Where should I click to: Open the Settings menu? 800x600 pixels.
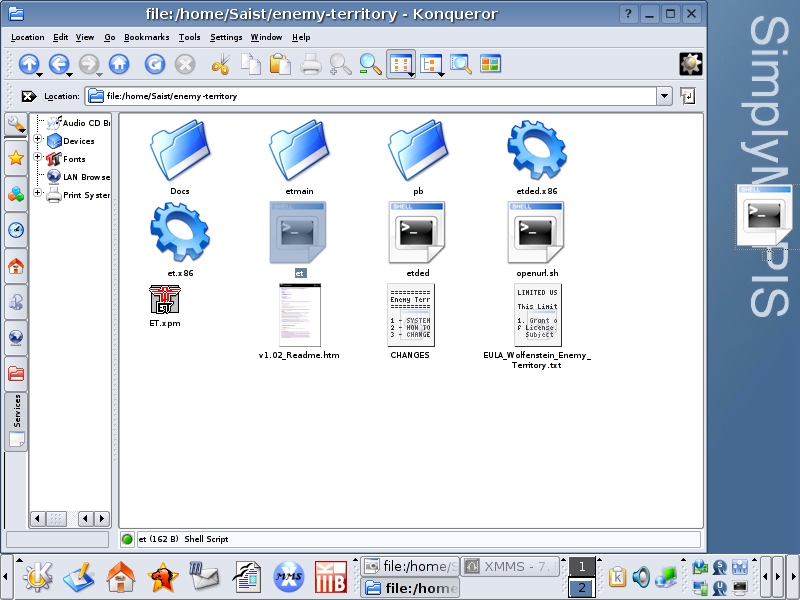(226, 37)
